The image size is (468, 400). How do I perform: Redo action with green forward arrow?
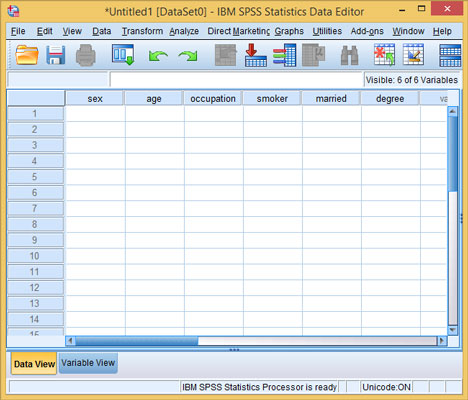(x=188, y=56)
